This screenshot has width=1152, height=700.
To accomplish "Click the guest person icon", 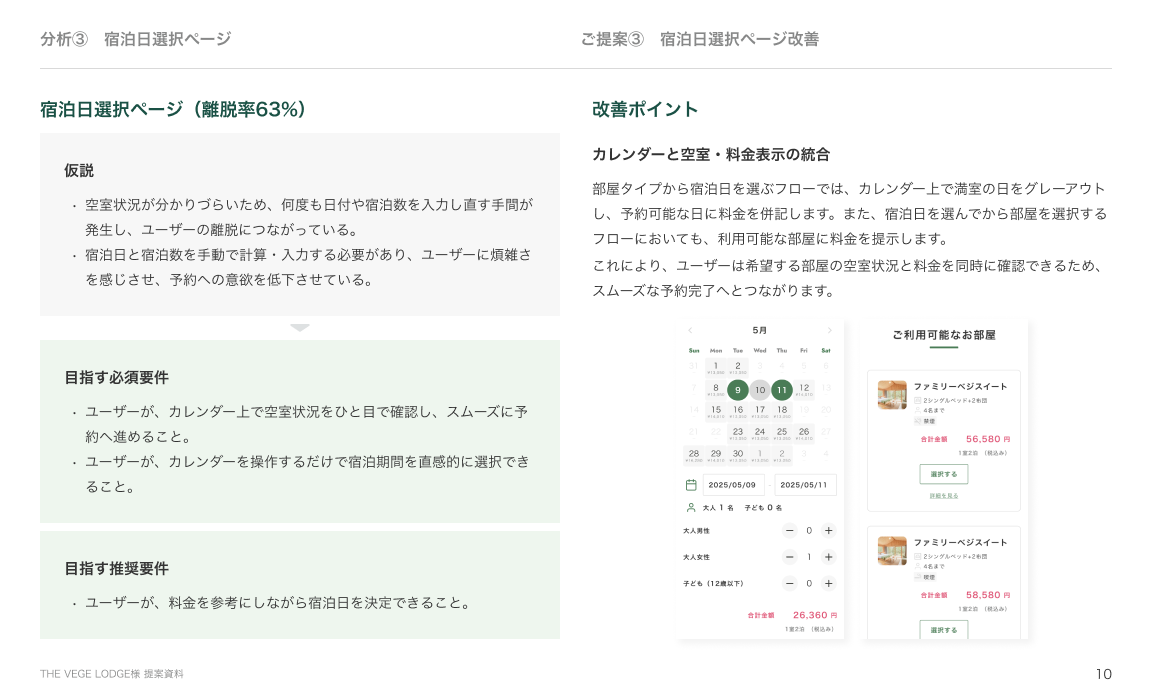I will click(691, 508).
